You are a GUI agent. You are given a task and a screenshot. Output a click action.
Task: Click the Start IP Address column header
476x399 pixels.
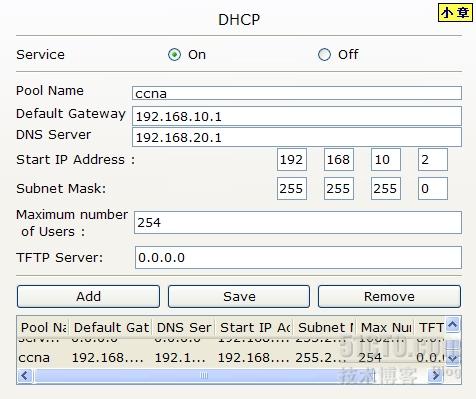(x=254, y=327)
